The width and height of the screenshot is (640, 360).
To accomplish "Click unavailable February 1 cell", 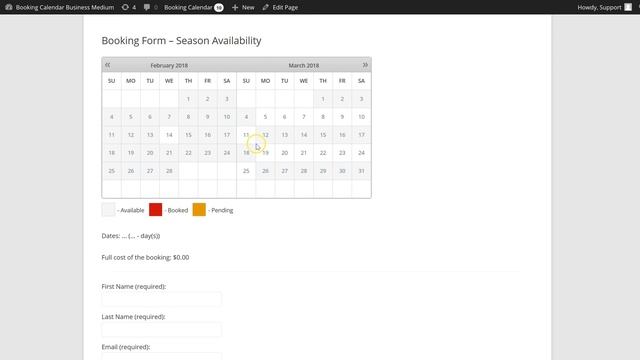I will [x=188, y=99].
